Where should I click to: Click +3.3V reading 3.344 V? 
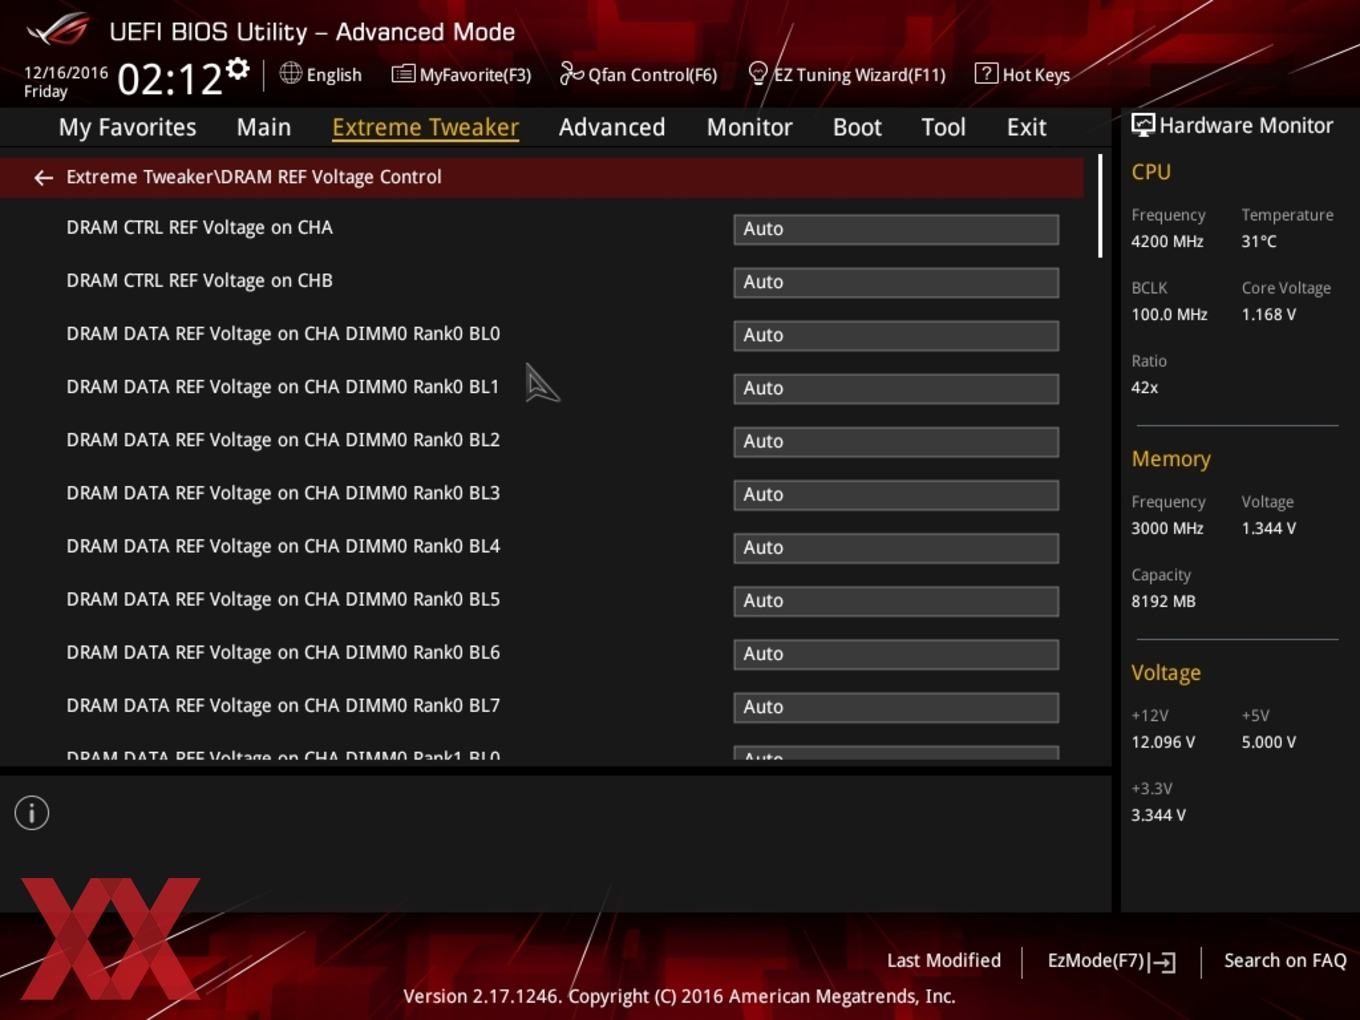1158,815
